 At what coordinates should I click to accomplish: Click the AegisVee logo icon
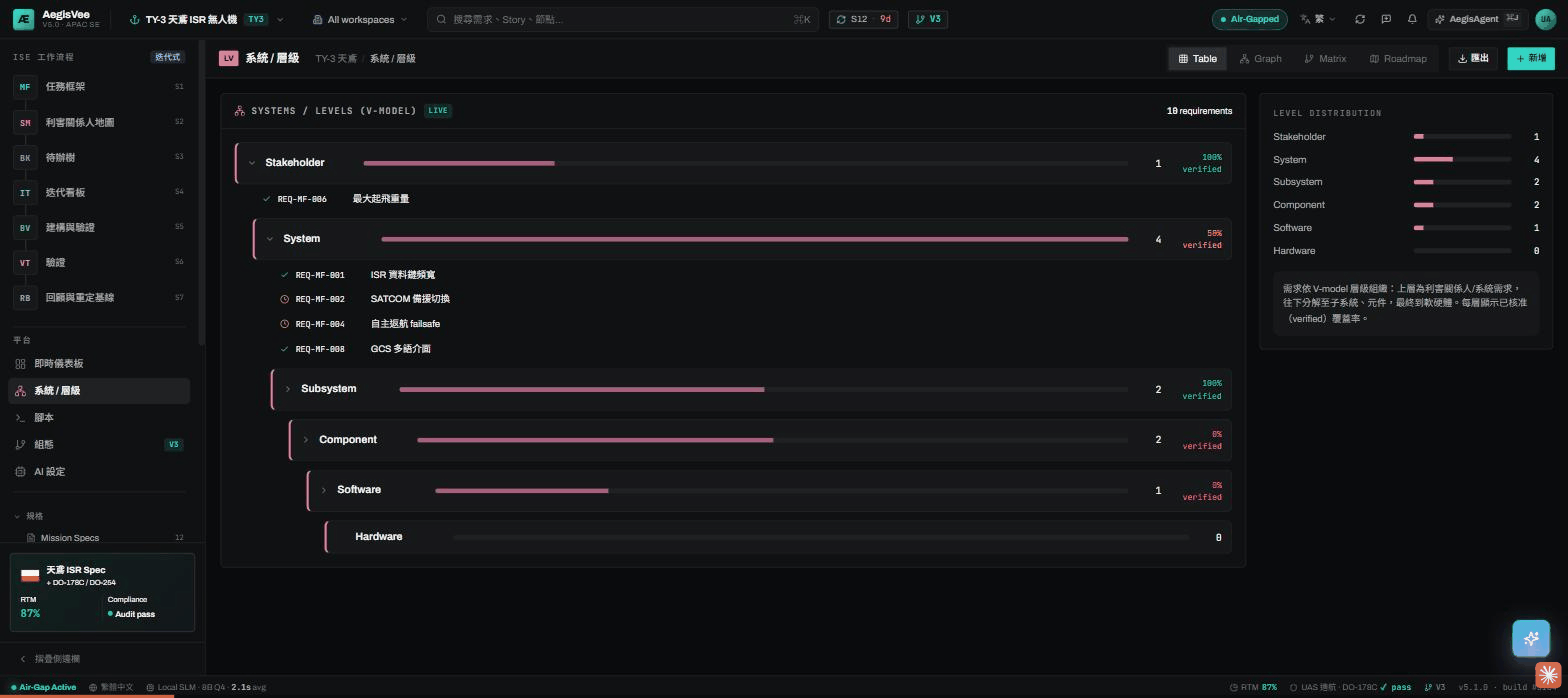pos(23,19)
